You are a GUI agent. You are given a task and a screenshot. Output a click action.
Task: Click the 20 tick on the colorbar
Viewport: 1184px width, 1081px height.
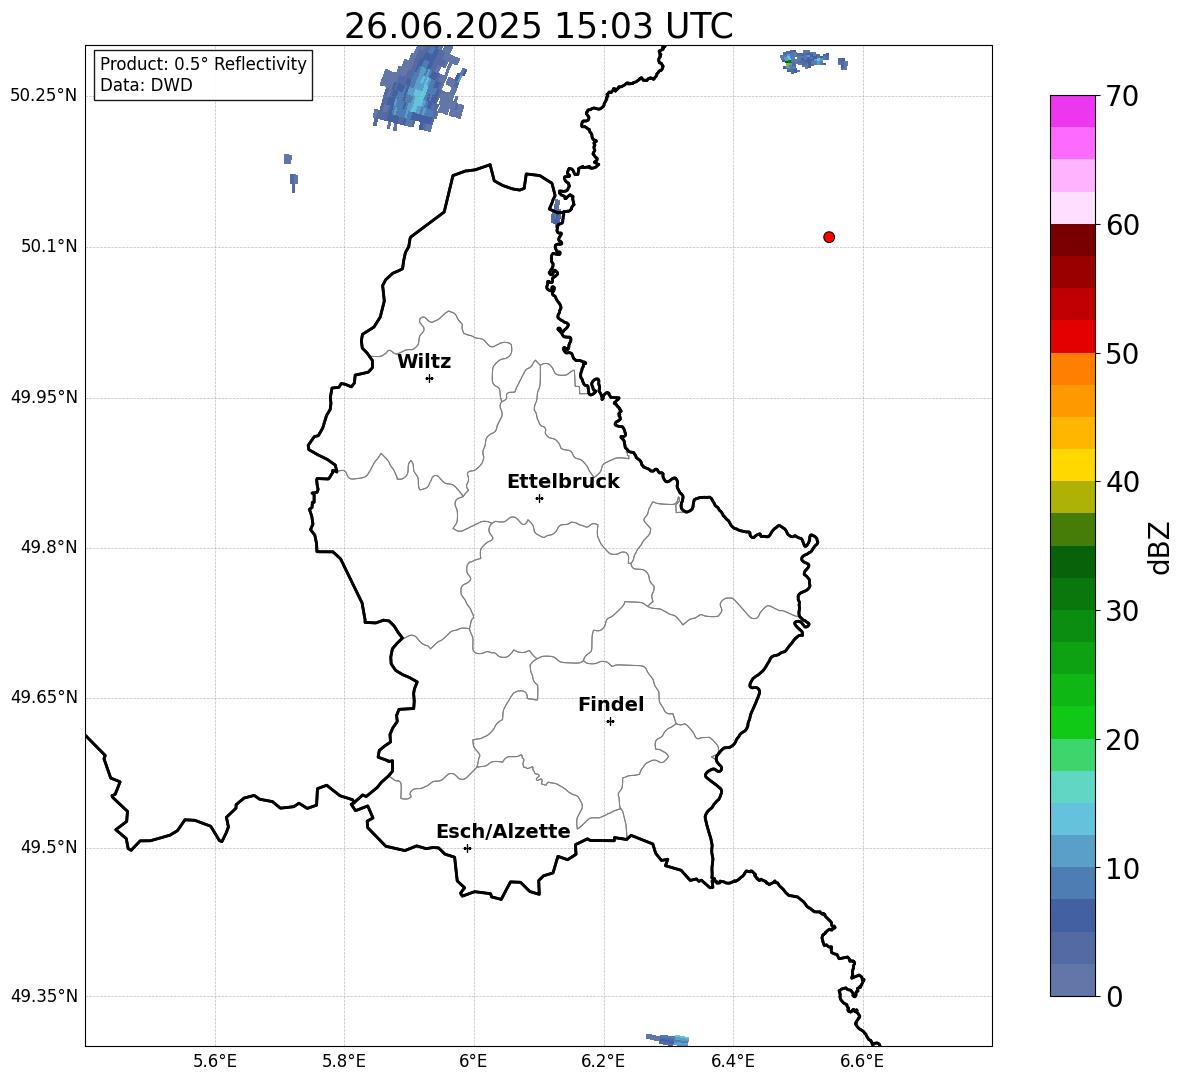(1122, 740)
